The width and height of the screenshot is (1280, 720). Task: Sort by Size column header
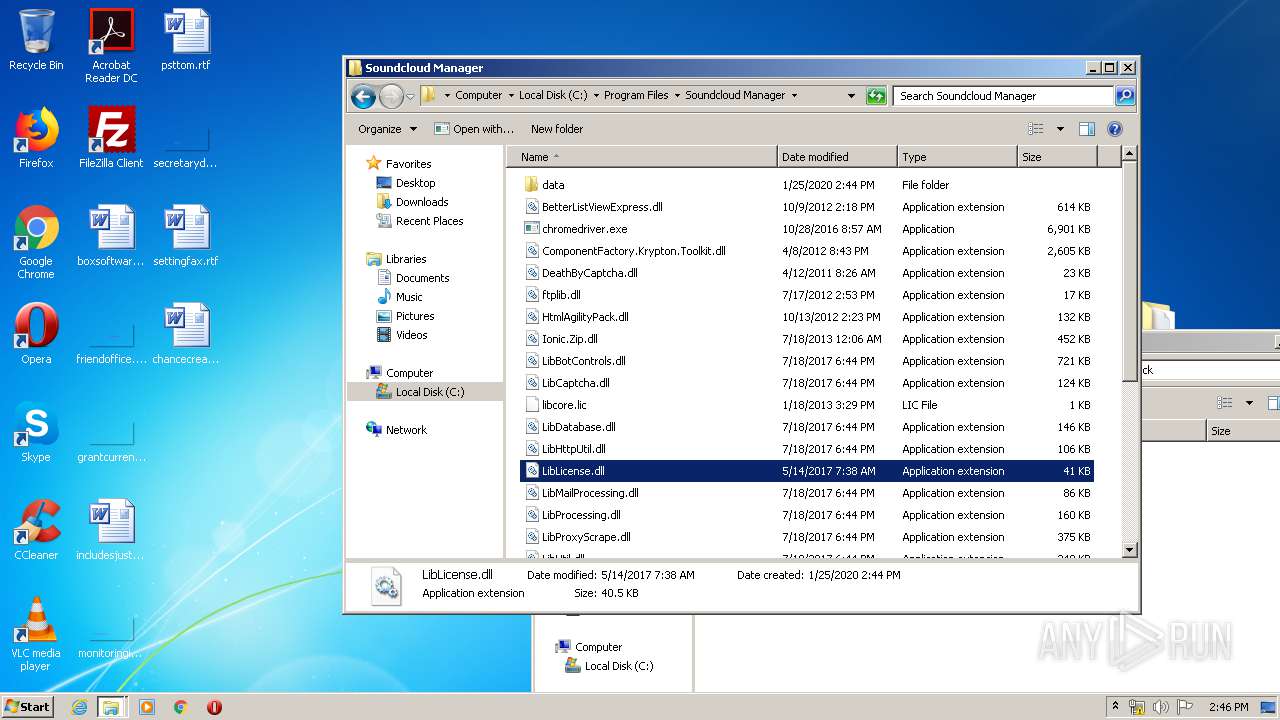click(x=1057, y=157)
